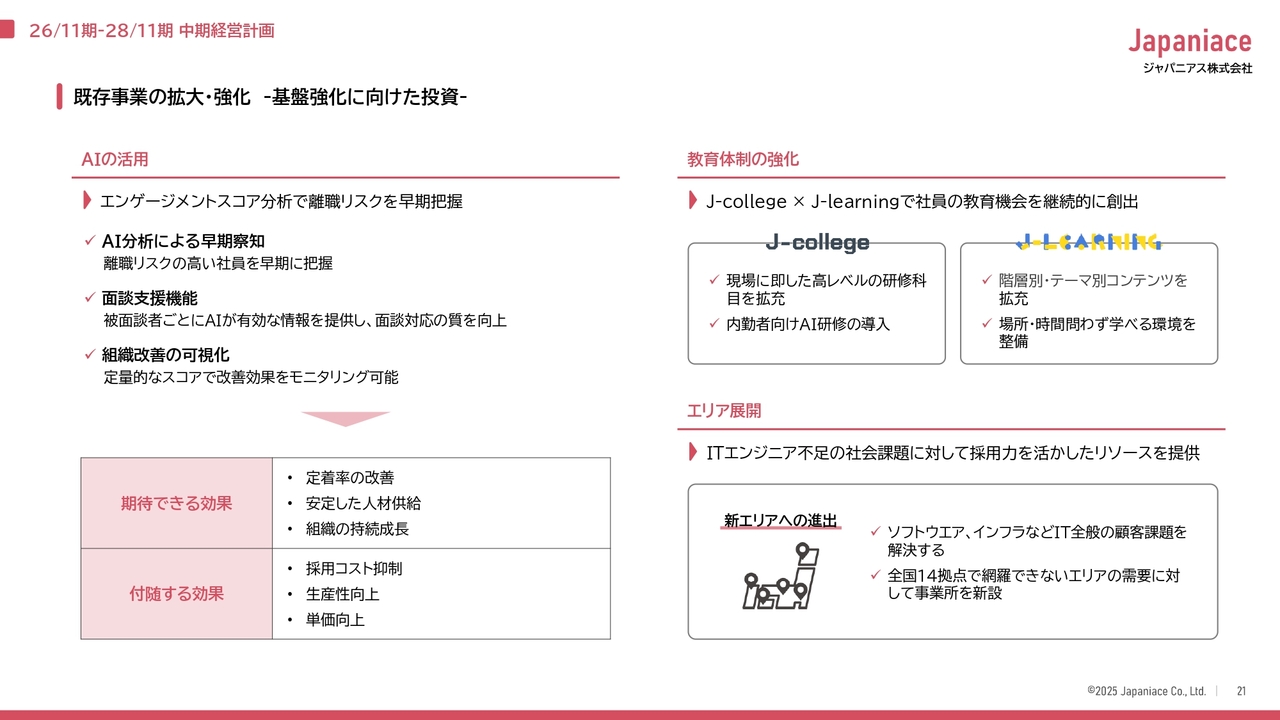Click the checkmark next to AI分析による早期察知
The image size is (1280, 720).
click(x=89, y=240)
